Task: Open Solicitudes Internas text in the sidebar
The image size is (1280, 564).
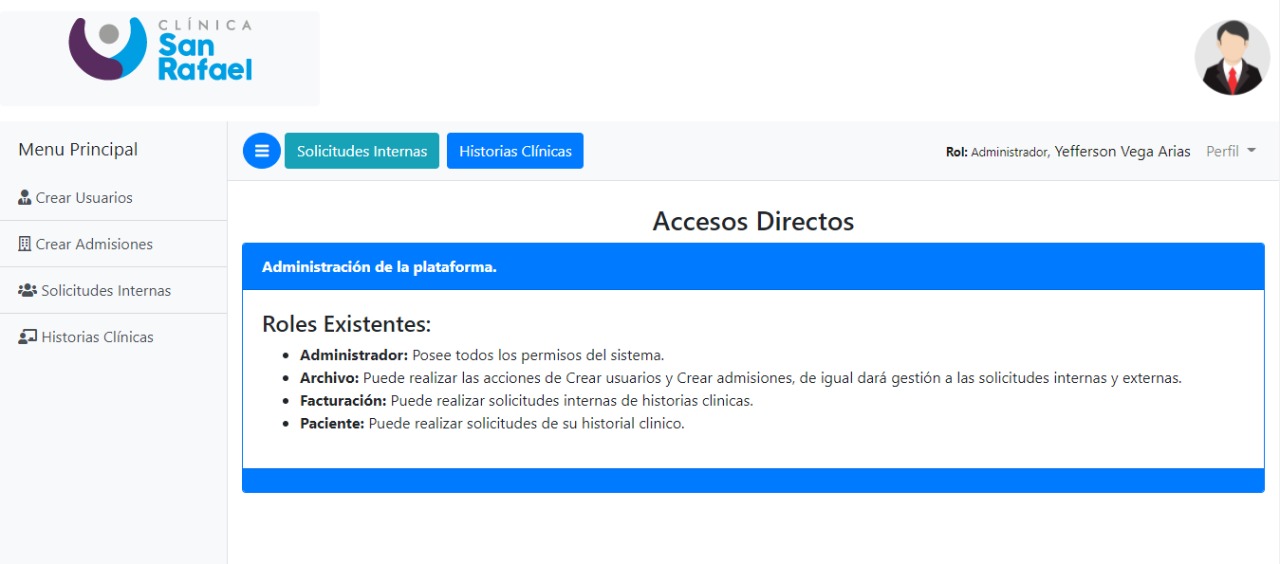Action: click(x=106, y=291)
